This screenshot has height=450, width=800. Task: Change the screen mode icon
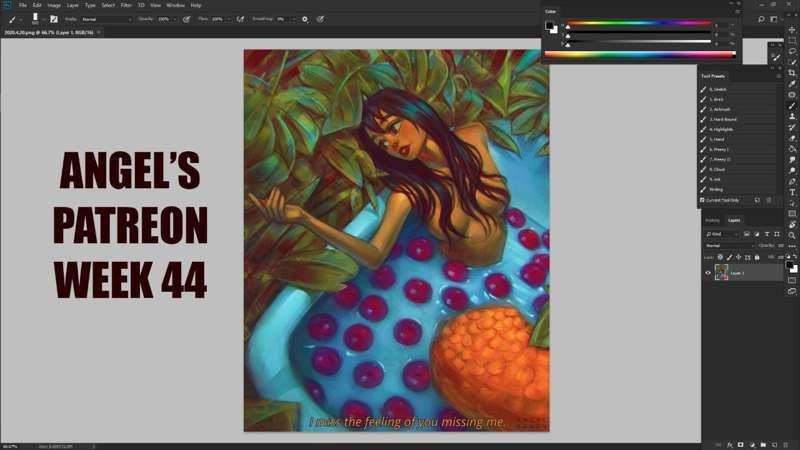(x=792, y=291)
